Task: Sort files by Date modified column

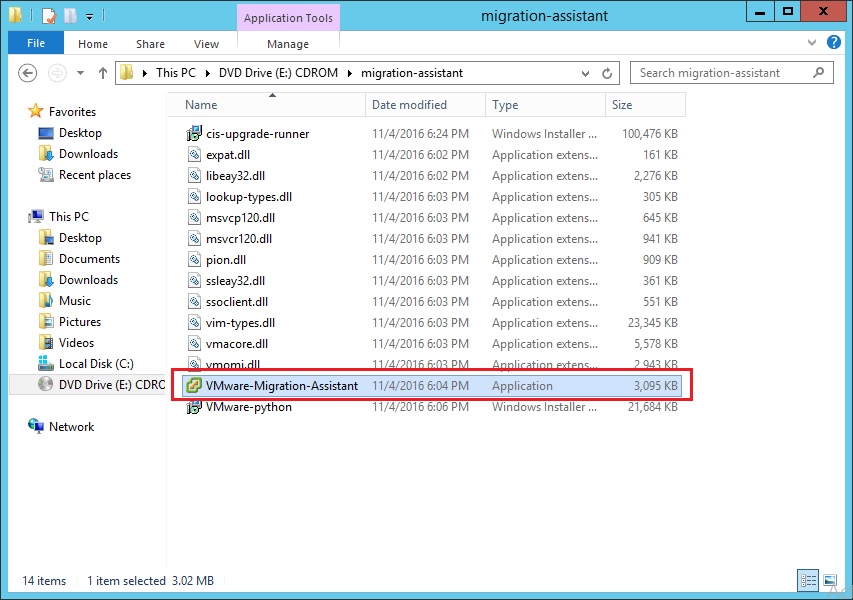Action: click(x=425, y=104)
